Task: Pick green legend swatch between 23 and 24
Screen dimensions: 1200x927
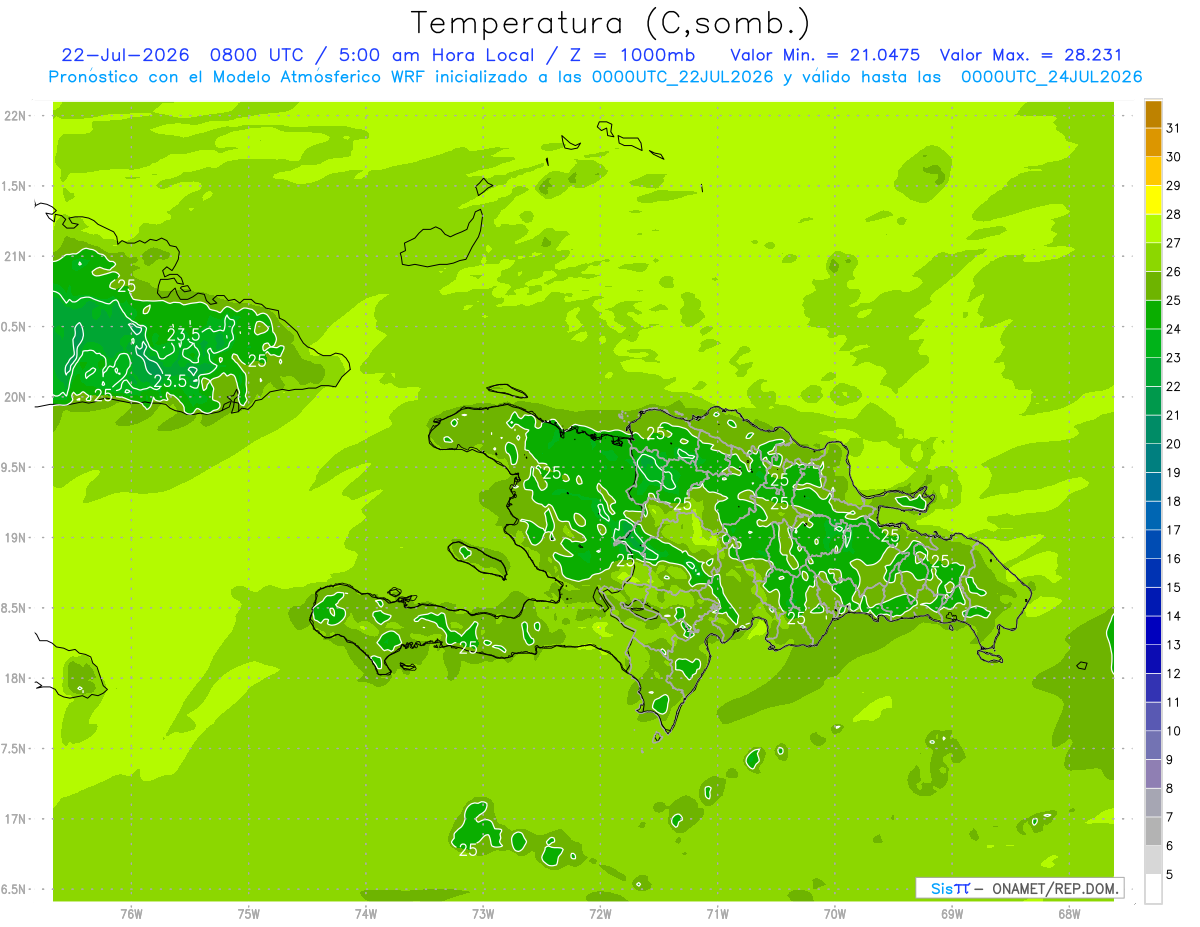Action: [1153, 343]
